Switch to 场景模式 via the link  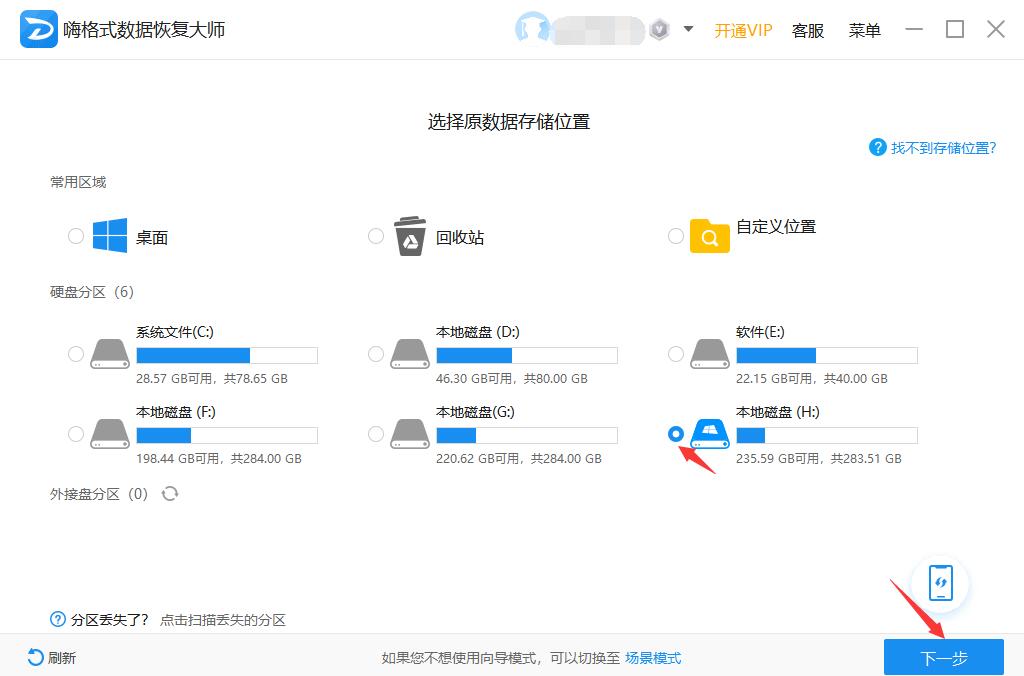coord(655,658)
